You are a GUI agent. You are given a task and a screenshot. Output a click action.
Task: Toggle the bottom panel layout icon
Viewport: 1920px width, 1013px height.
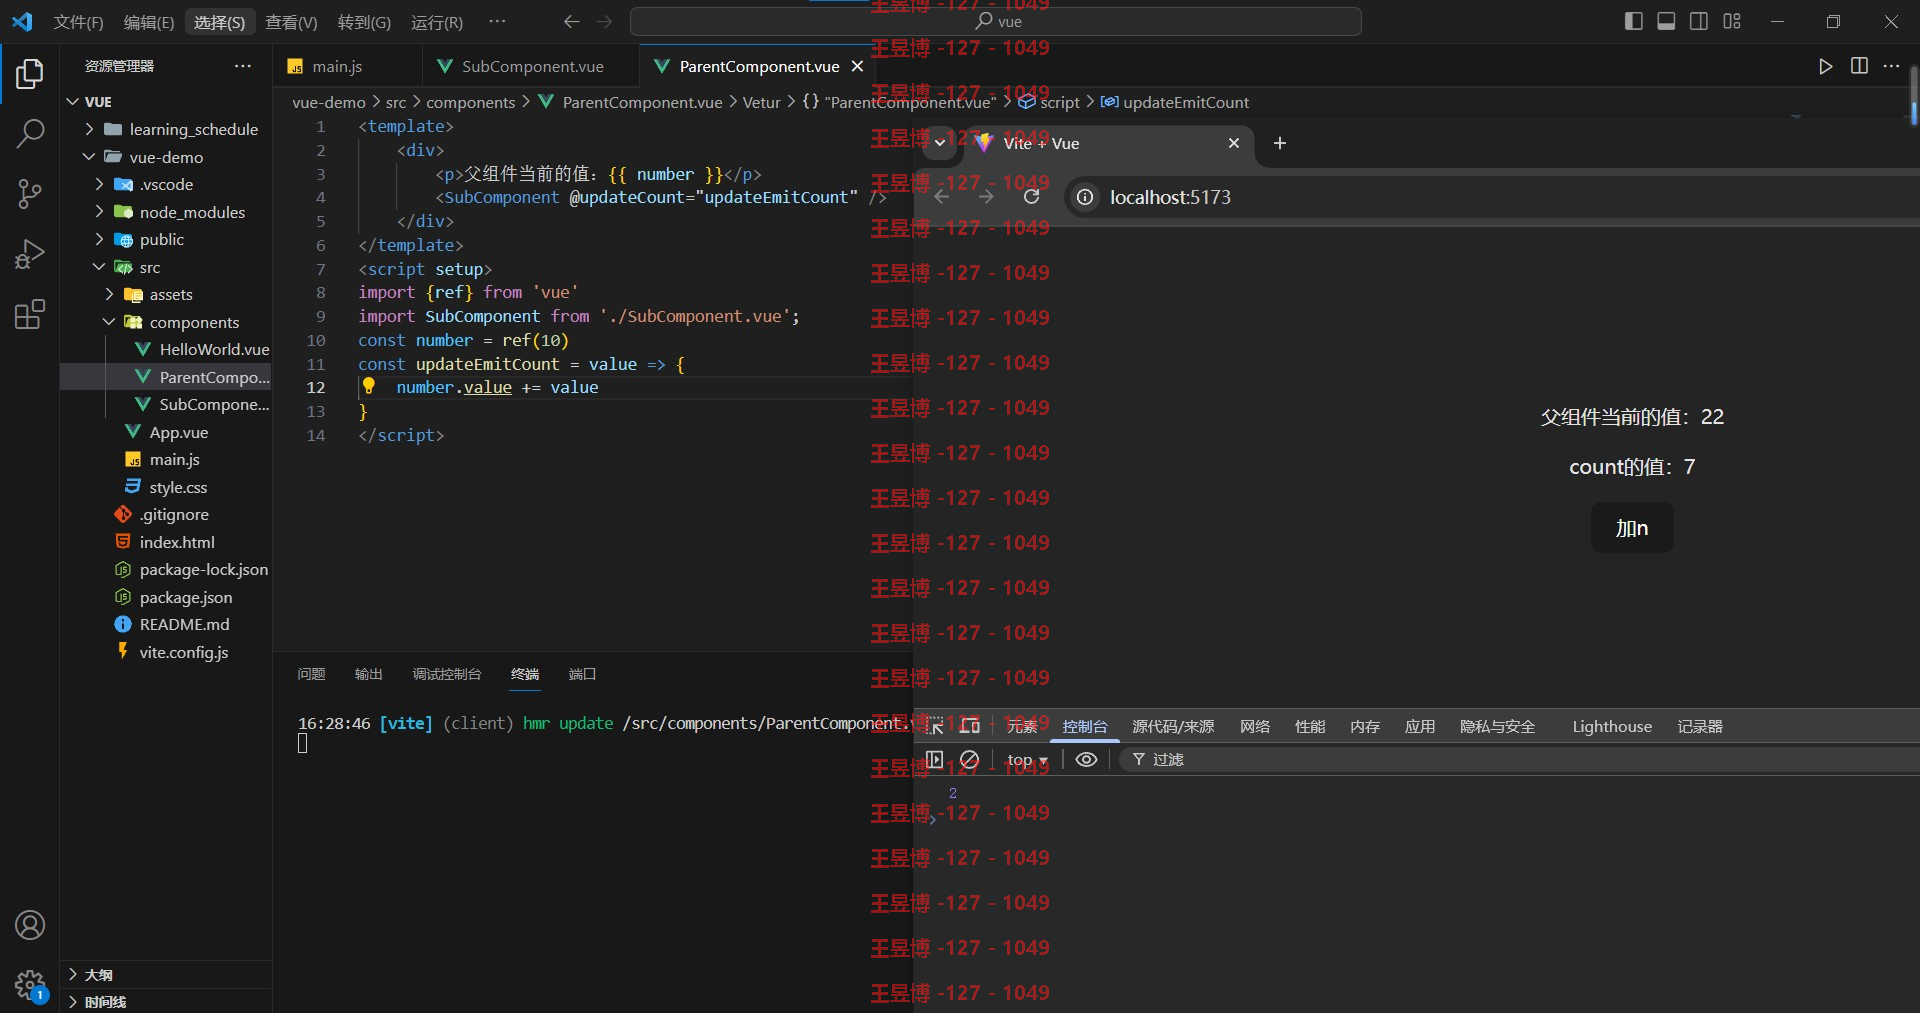click(x=1666, y=21)
